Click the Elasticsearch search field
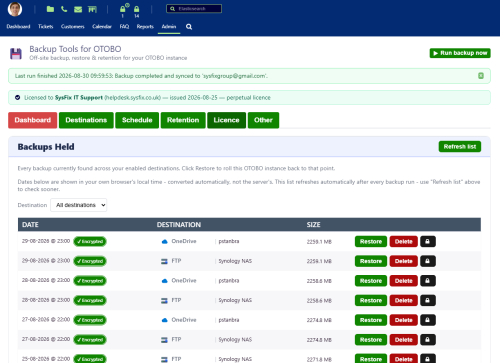The width and height of the screenshot is (500, 363). click(194, 9)
